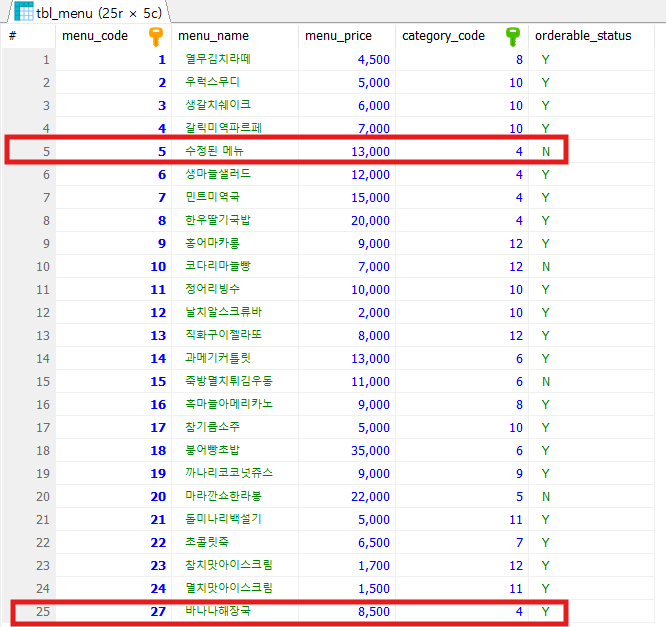Sort by orderable_status column header

(x=591, y=36)
